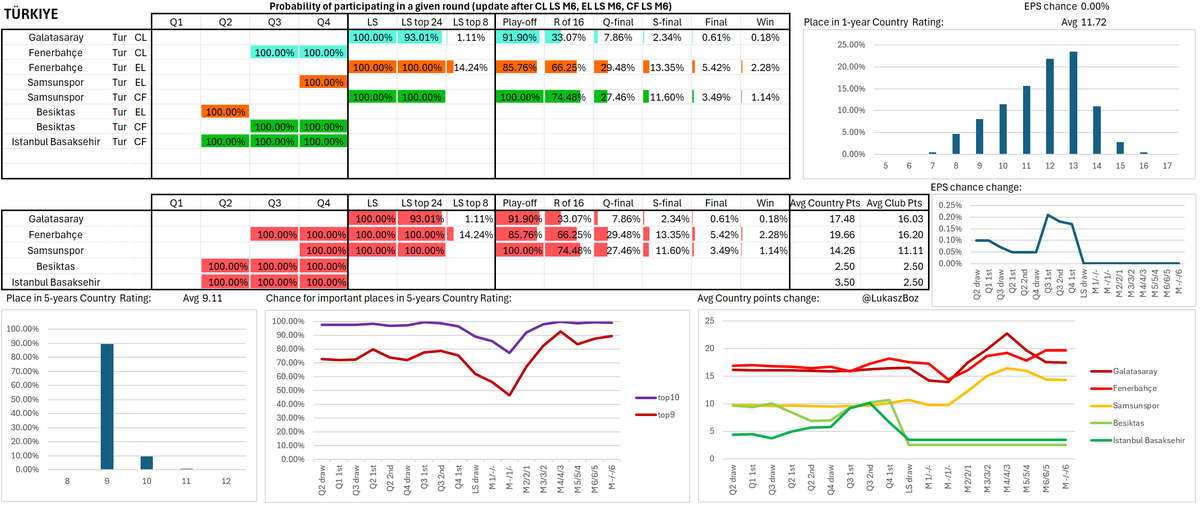Click the 11.60% S-final cell in Samsunspor Tur CF row
The image size is (1200, 505).
[666, 97]
